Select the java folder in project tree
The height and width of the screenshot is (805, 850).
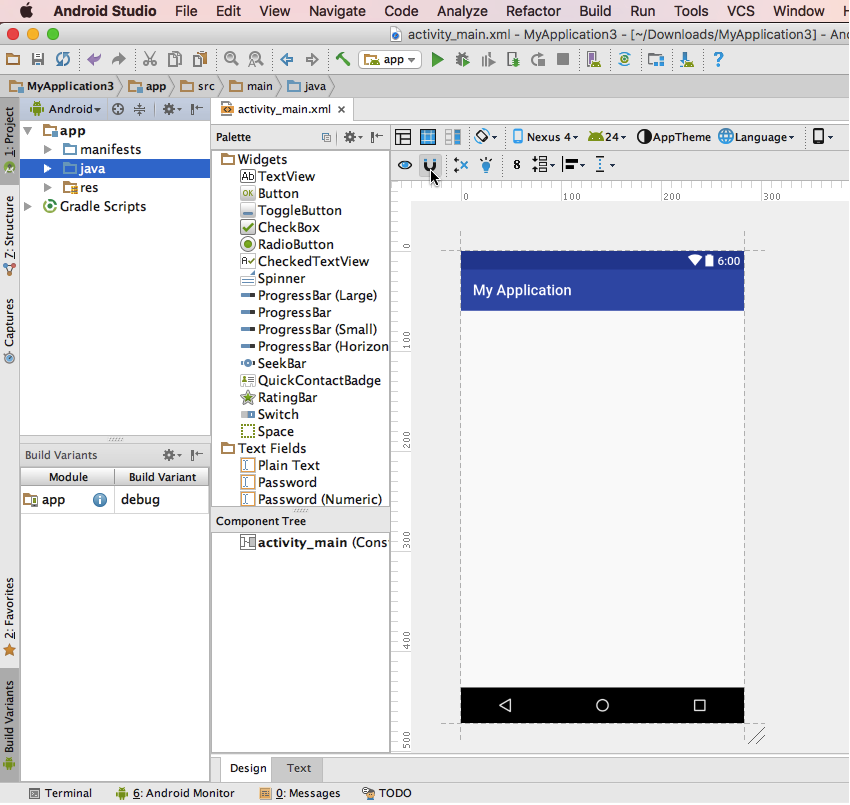point(115,169)
